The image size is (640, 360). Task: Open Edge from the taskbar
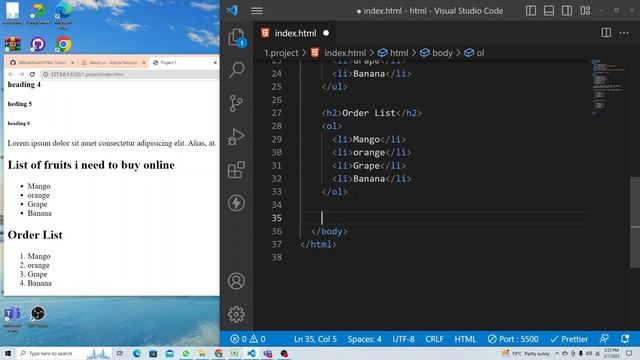(x=136, y=353)
